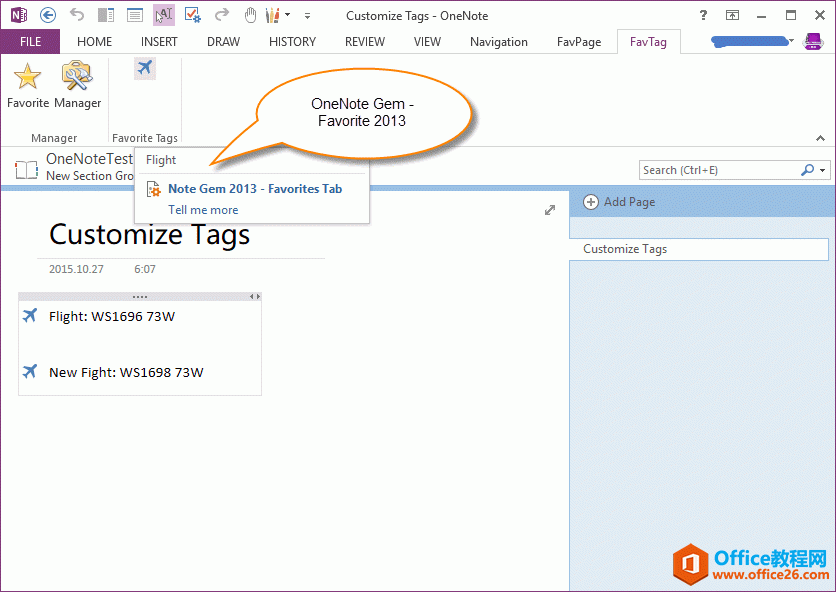This screenshot has width=836, height=592.
Task: Click the Undo arrow
Action: [x=77, y=15]
